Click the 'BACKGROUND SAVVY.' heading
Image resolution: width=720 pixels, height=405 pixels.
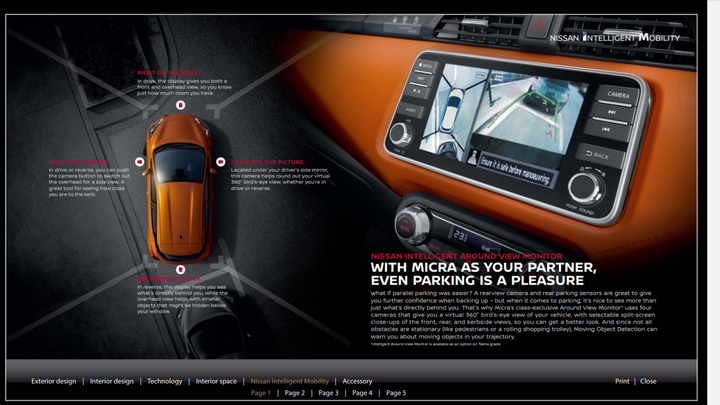coord(169,279)
